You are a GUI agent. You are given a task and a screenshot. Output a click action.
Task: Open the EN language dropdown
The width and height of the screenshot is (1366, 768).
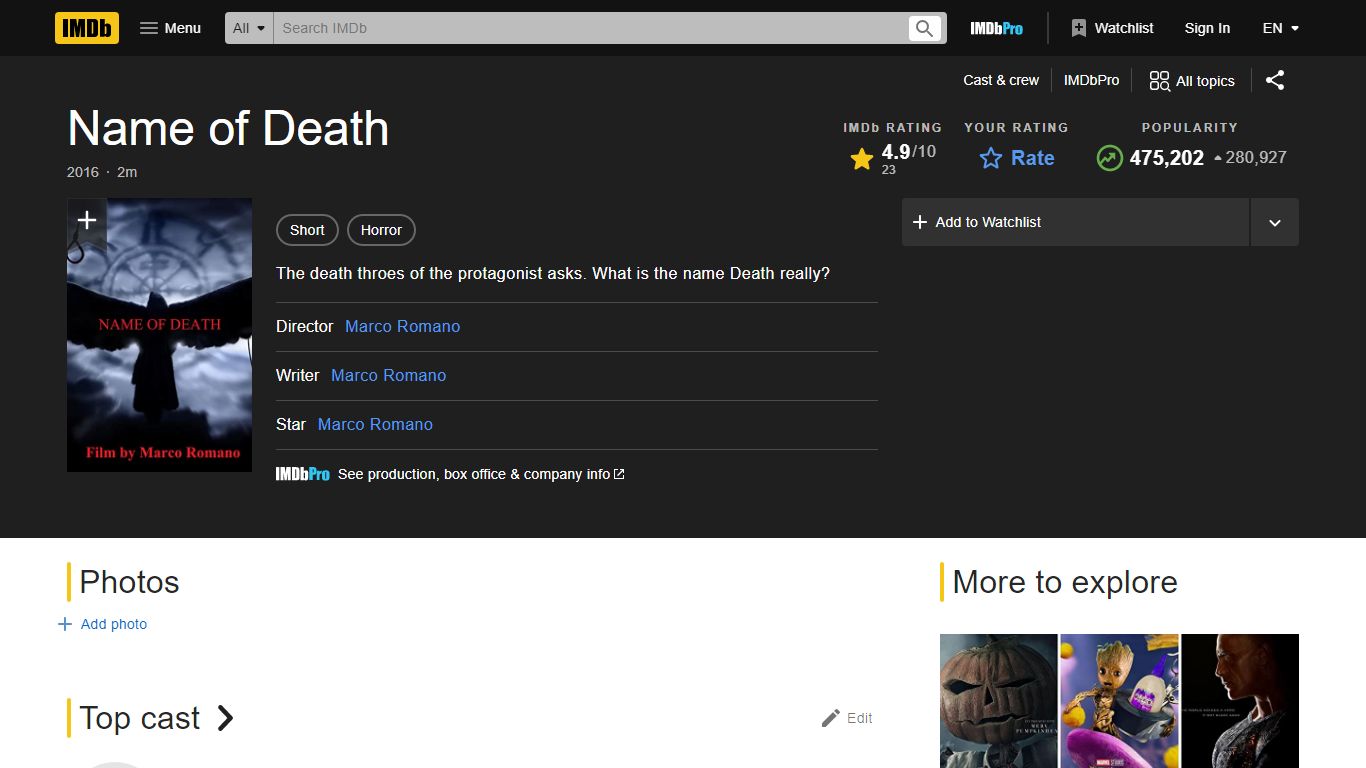point(1281,28)
